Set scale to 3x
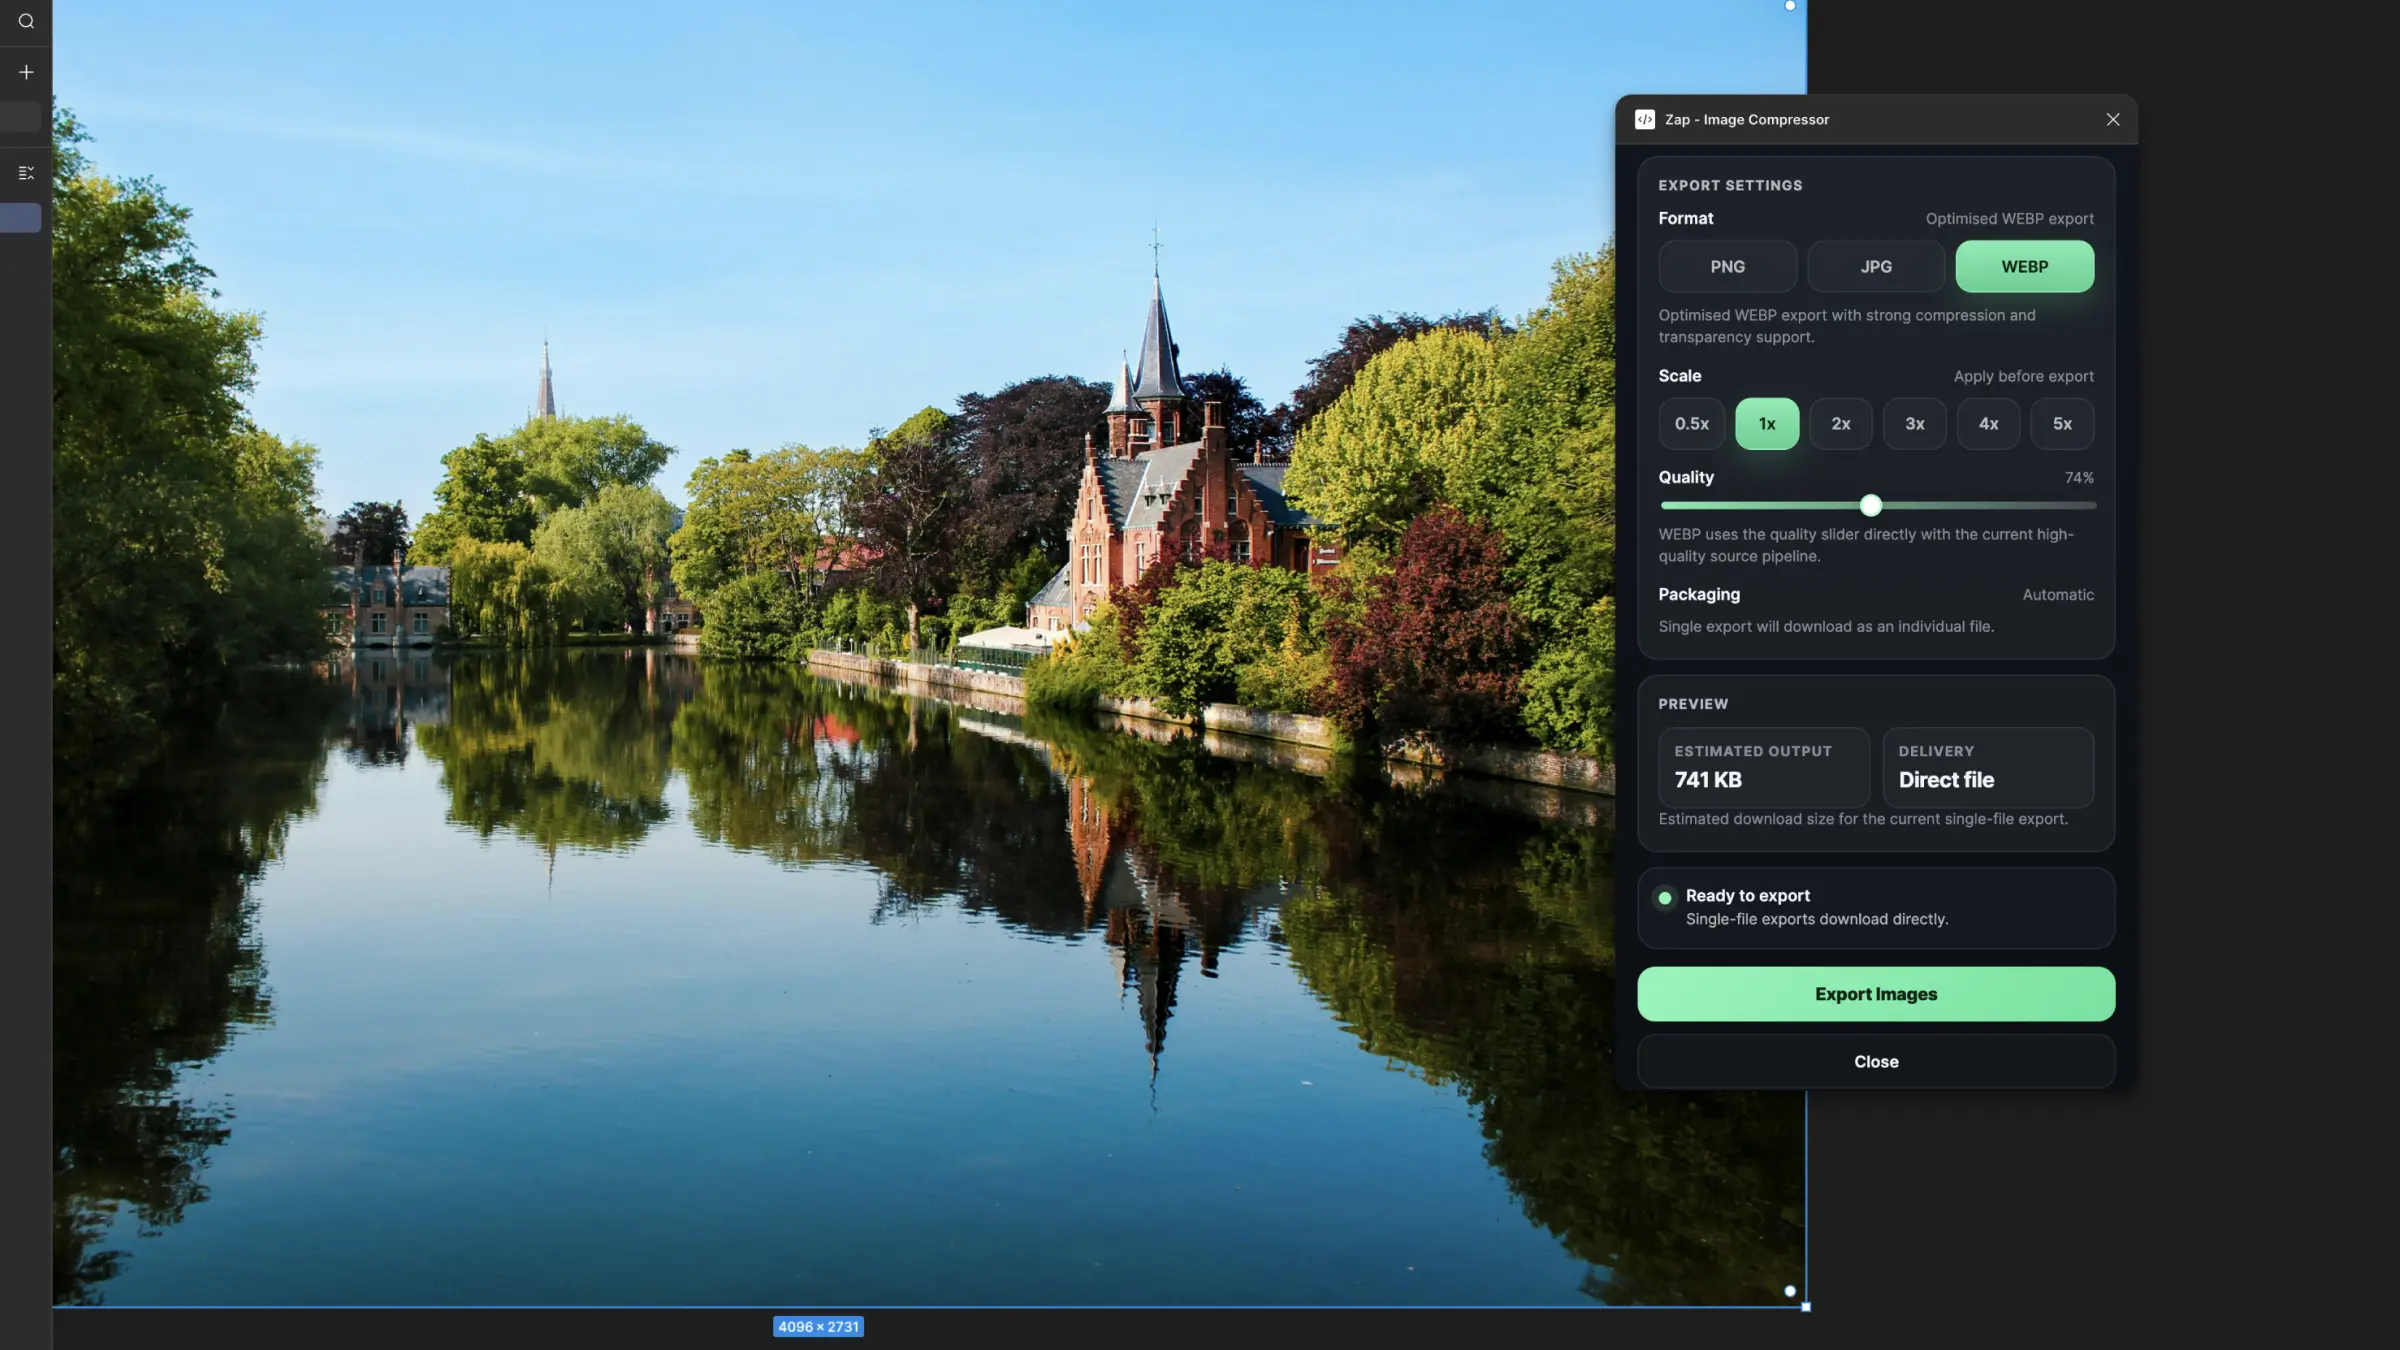The image size is (2400, 1350). click(1914, 424)
